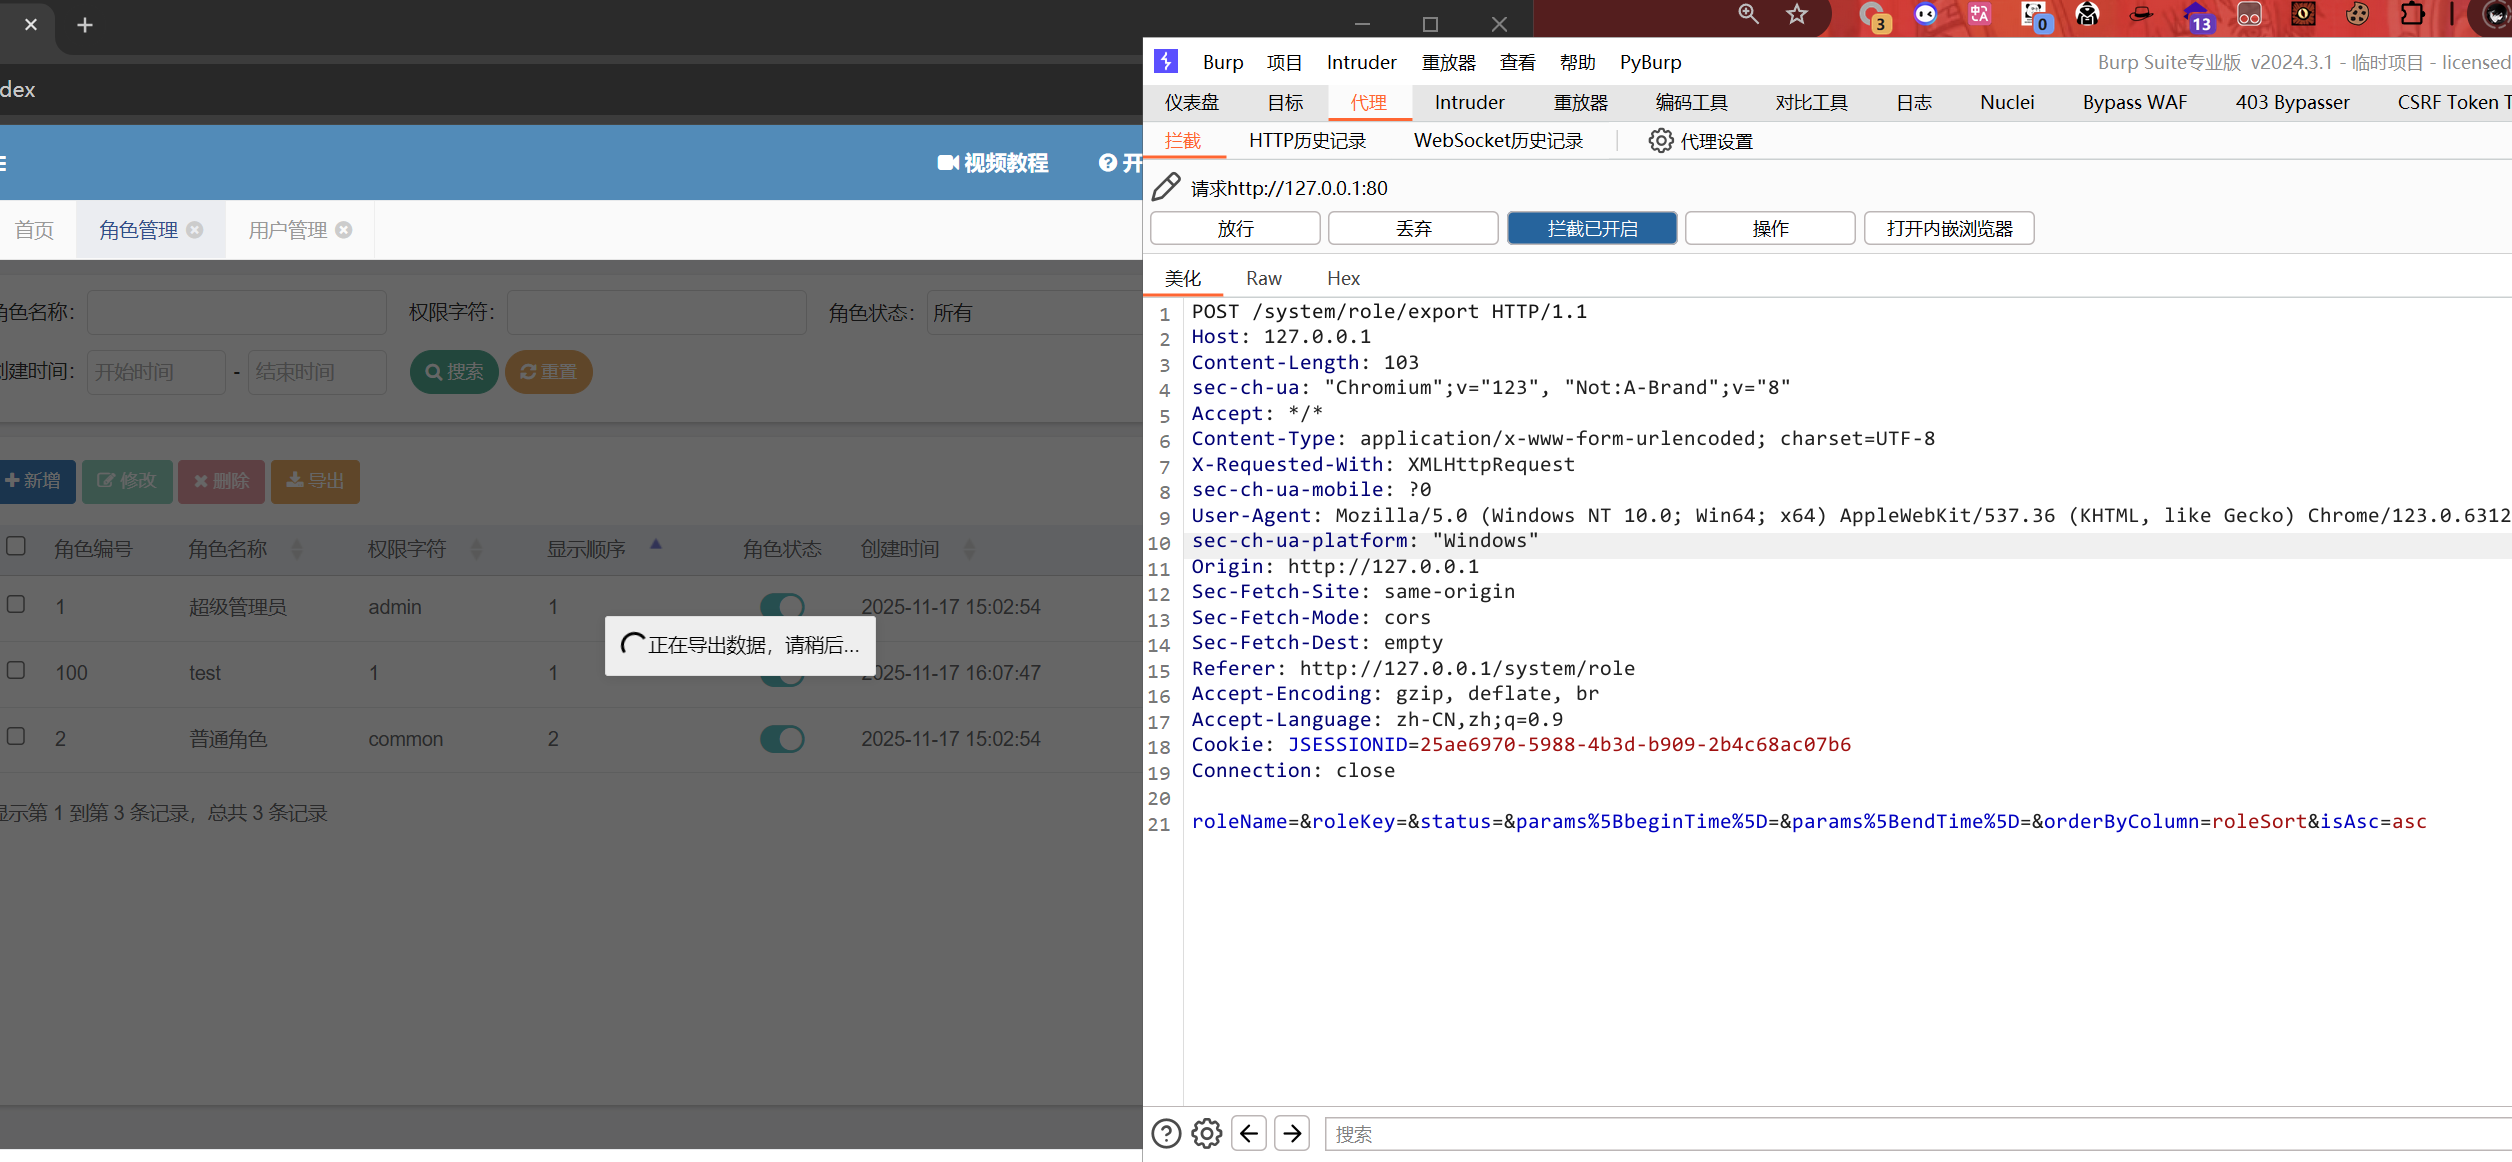Click the bookmark star icon in browser

coord(1797,14)
